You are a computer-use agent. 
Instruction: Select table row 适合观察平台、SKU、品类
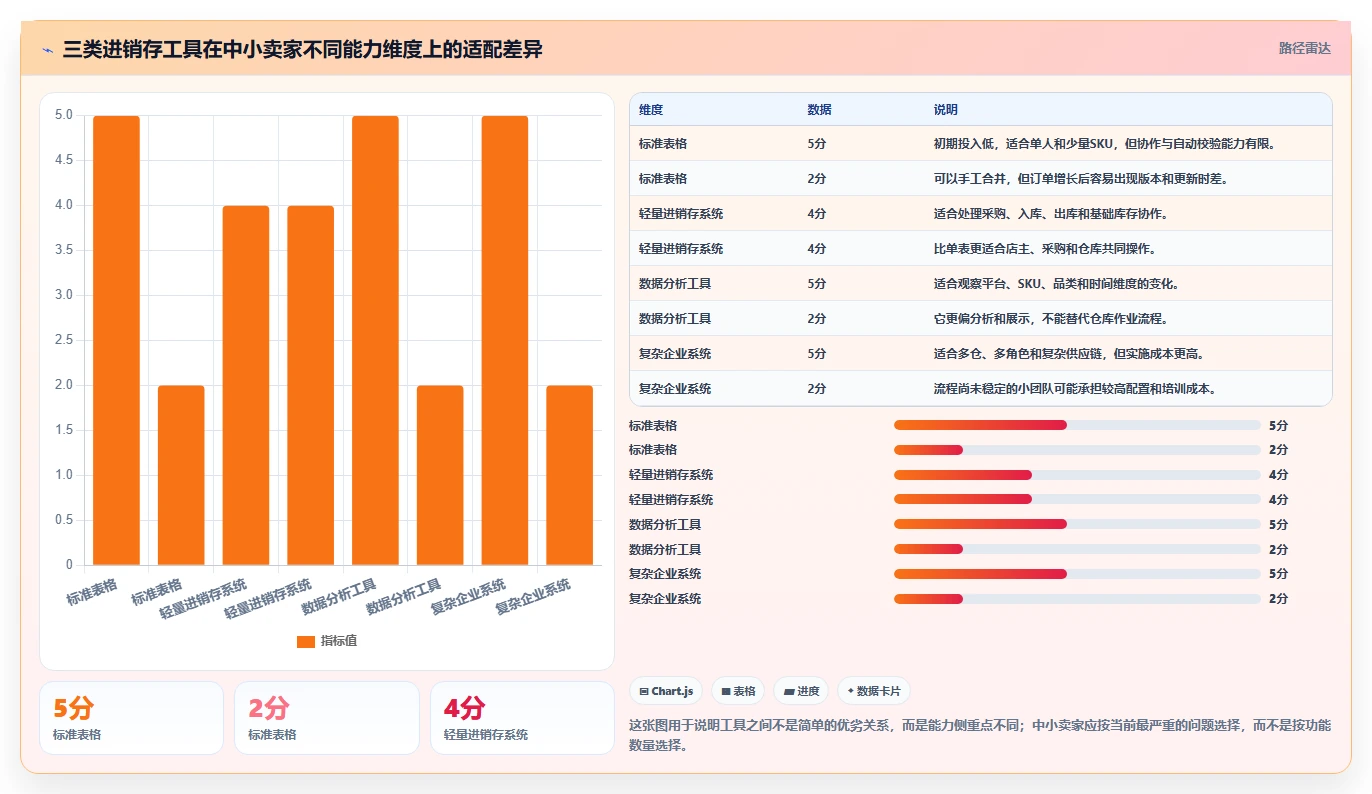pos(981,284)
